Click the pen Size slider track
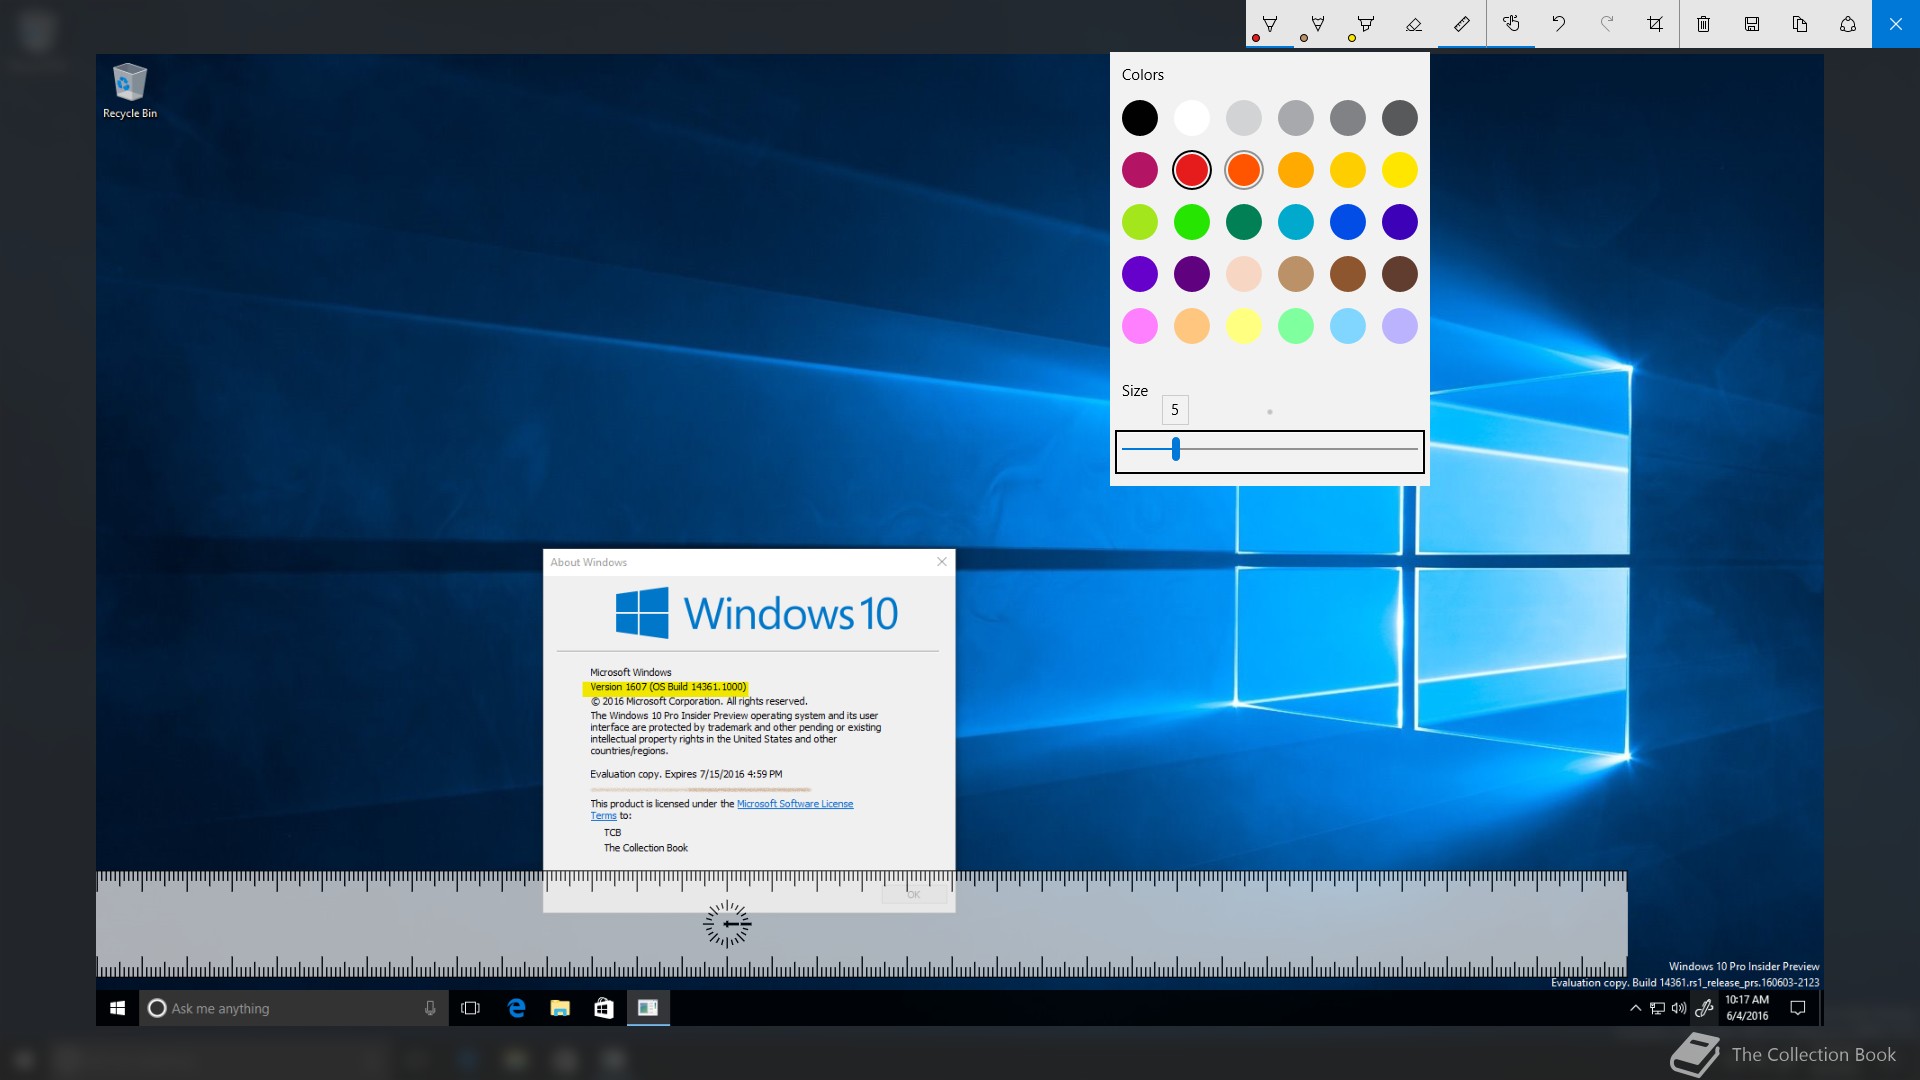1920x1080 pixels. click(x=1270, y=451)
